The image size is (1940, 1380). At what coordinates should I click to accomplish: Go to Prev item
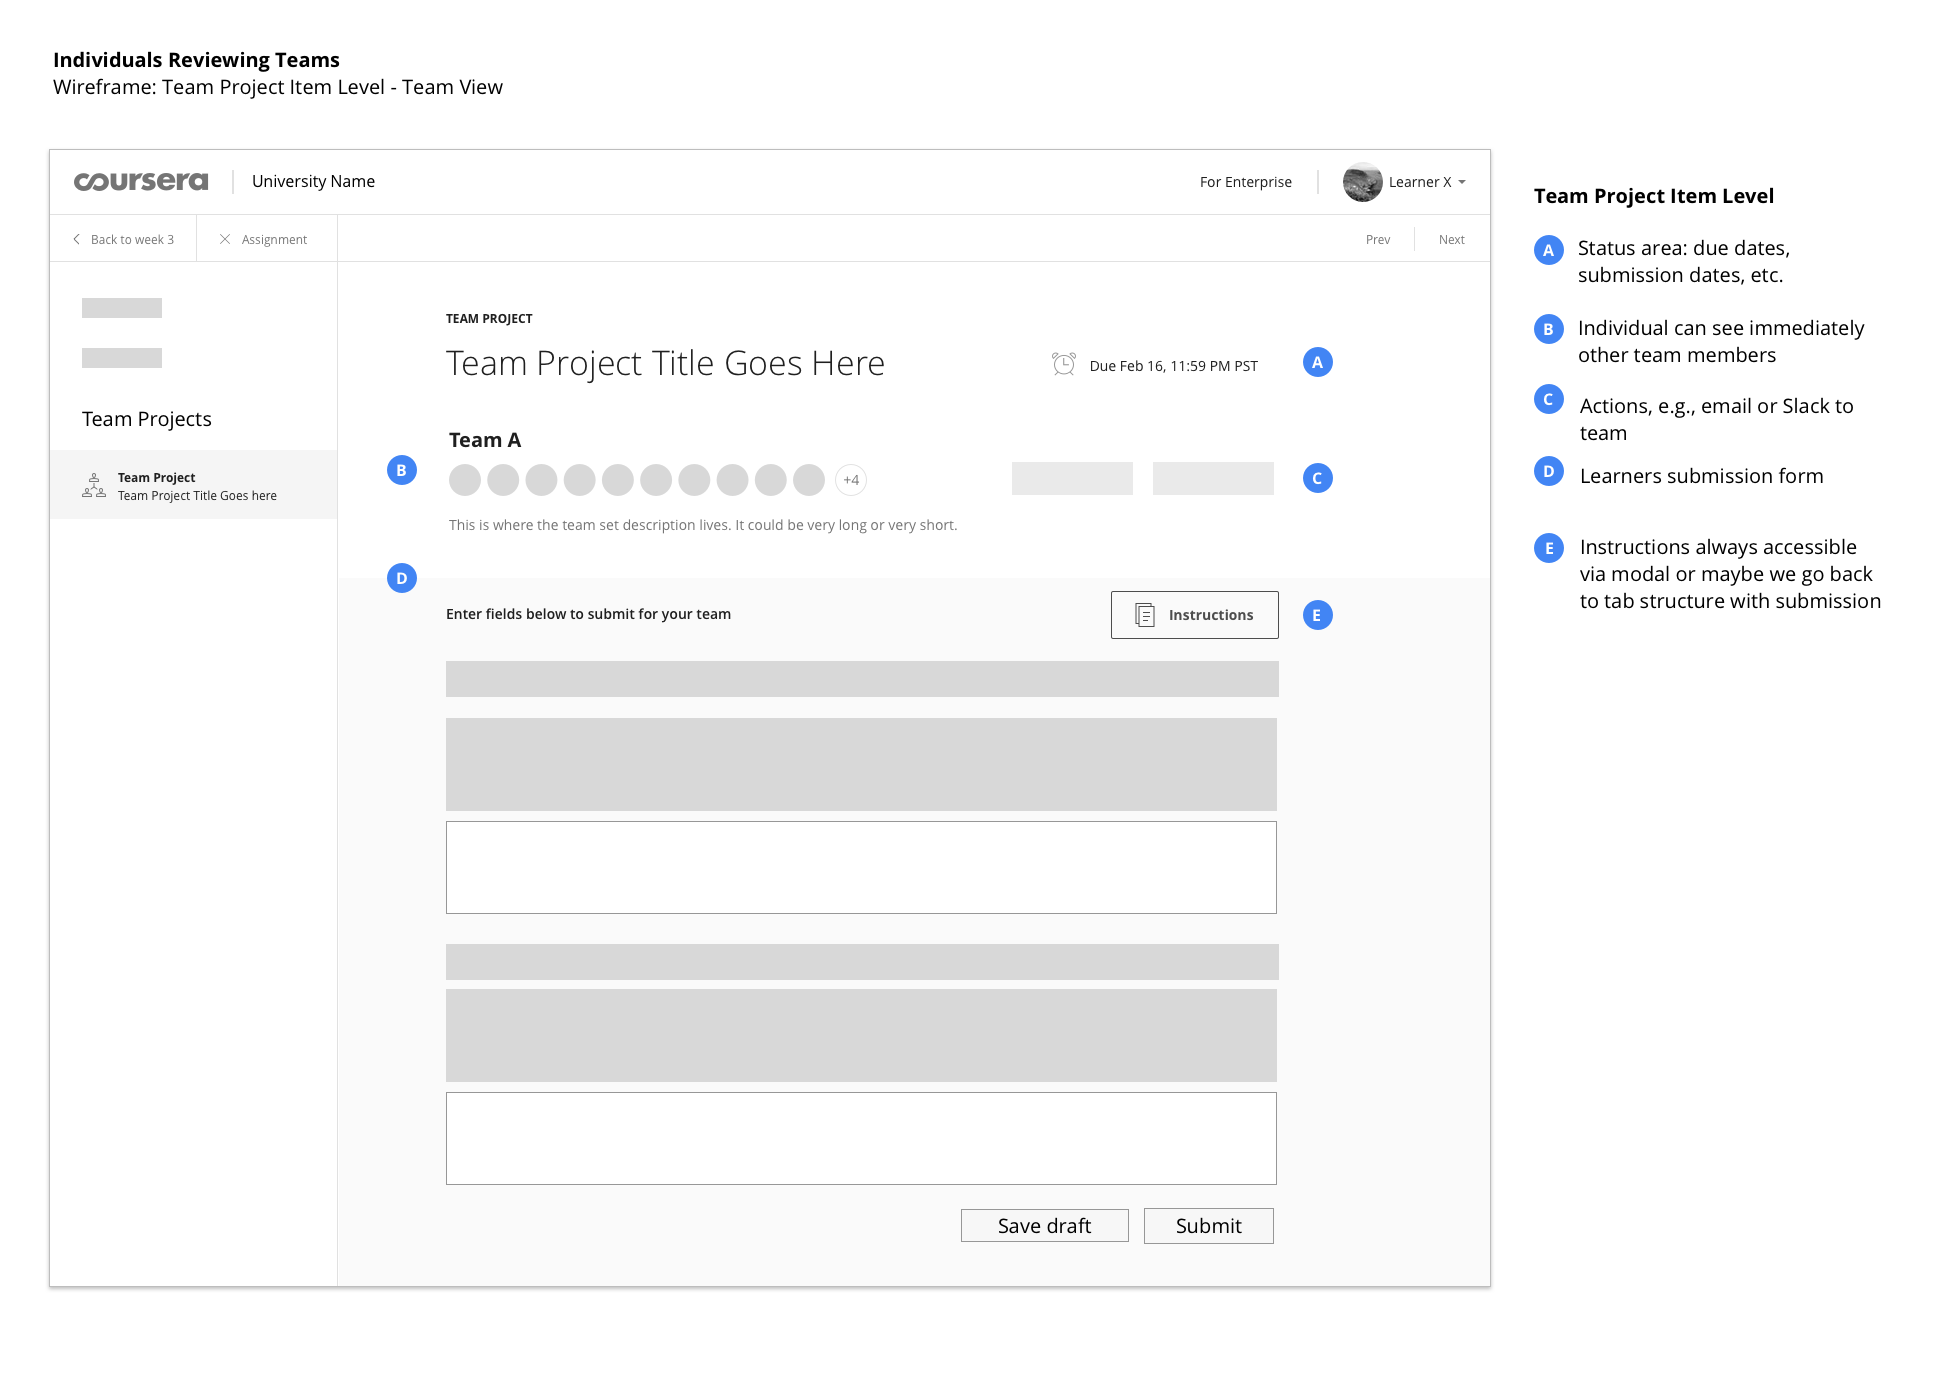click(x=1377, y=239)
